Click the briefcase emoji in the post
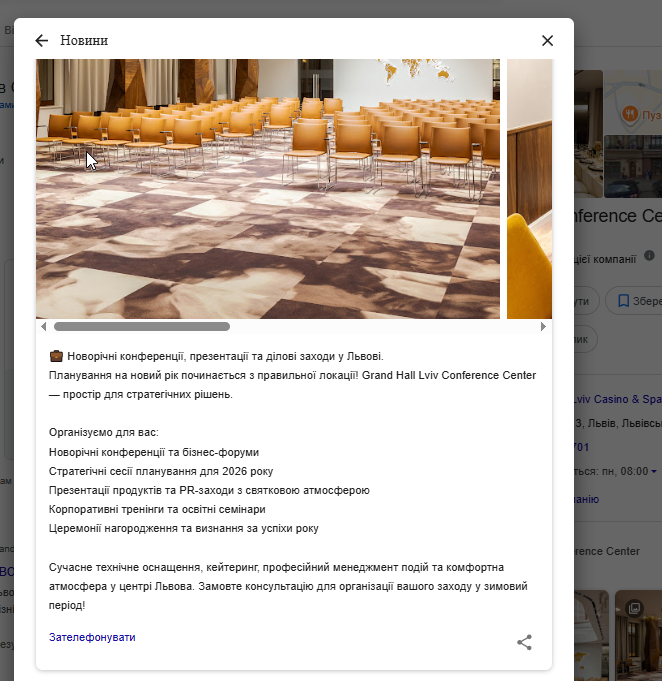Viewport: 662px width, 681px height. [56, 357]
